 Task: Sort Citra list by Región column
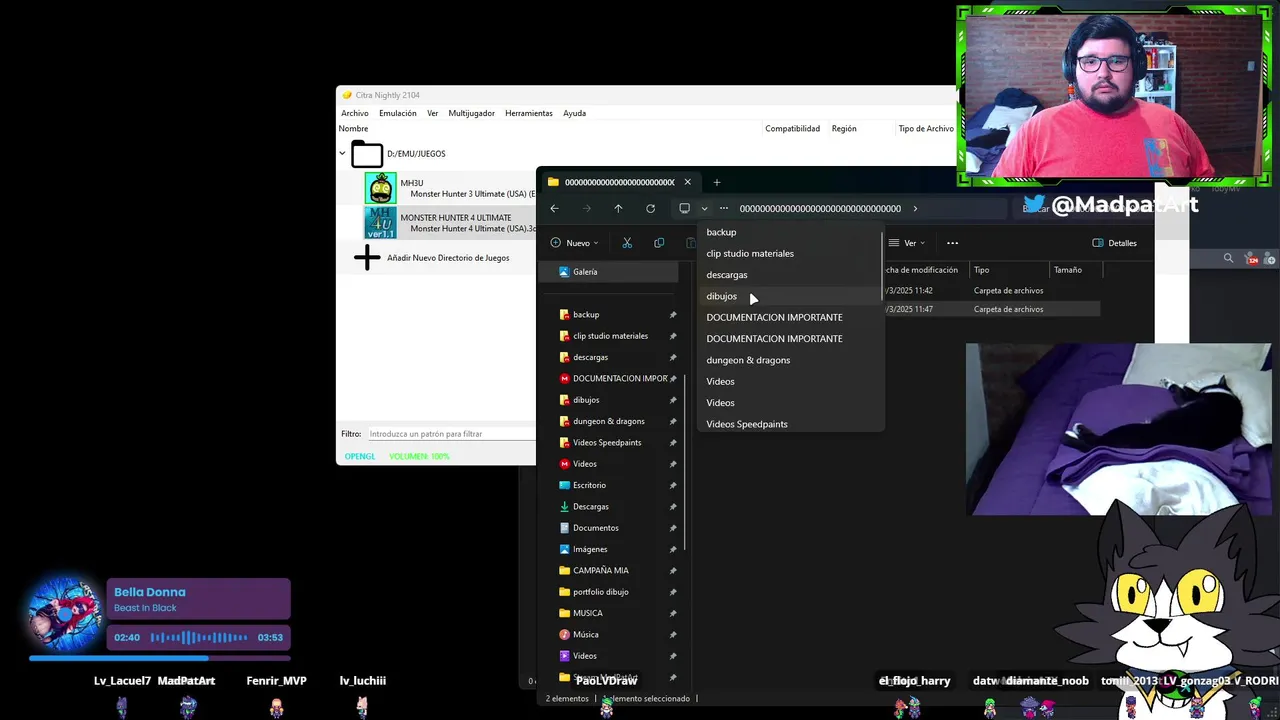pyautogui.click(x=844, y=128)
